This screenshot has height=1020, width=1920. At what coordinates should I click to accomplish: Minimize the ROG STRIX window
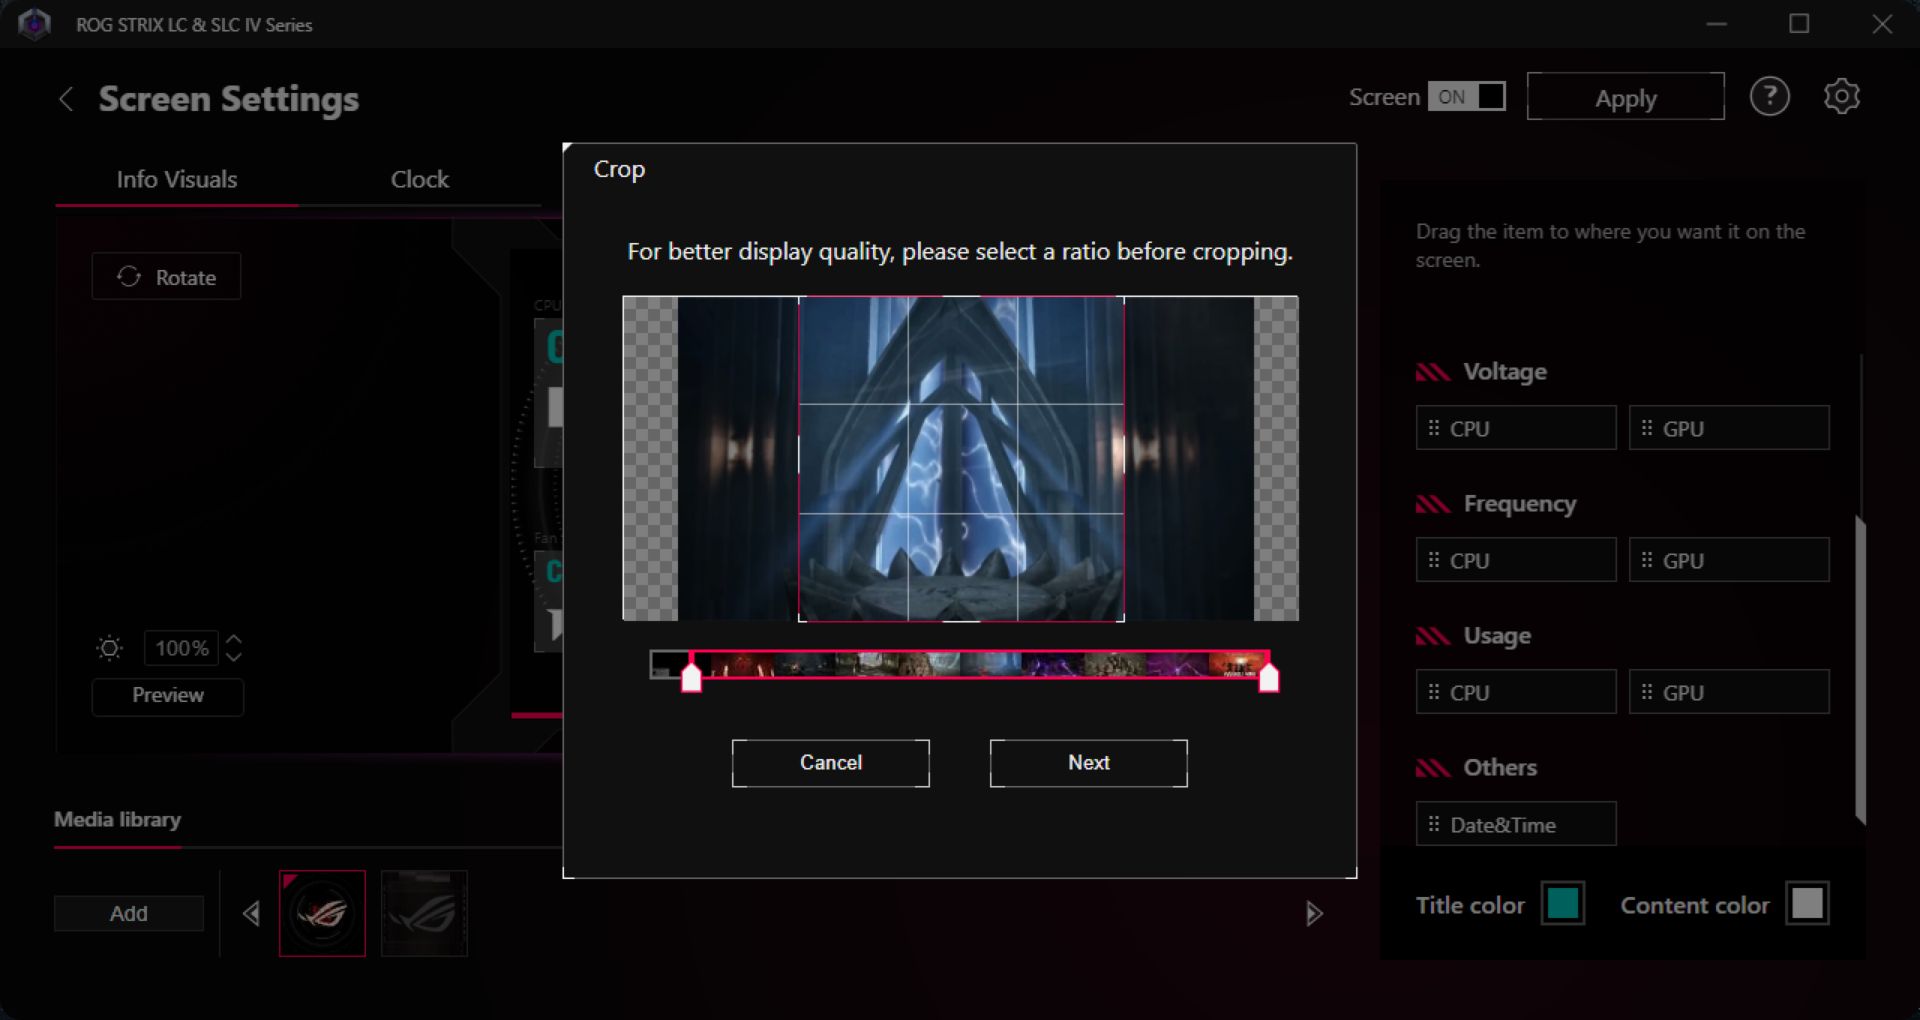click(1717, 24)
